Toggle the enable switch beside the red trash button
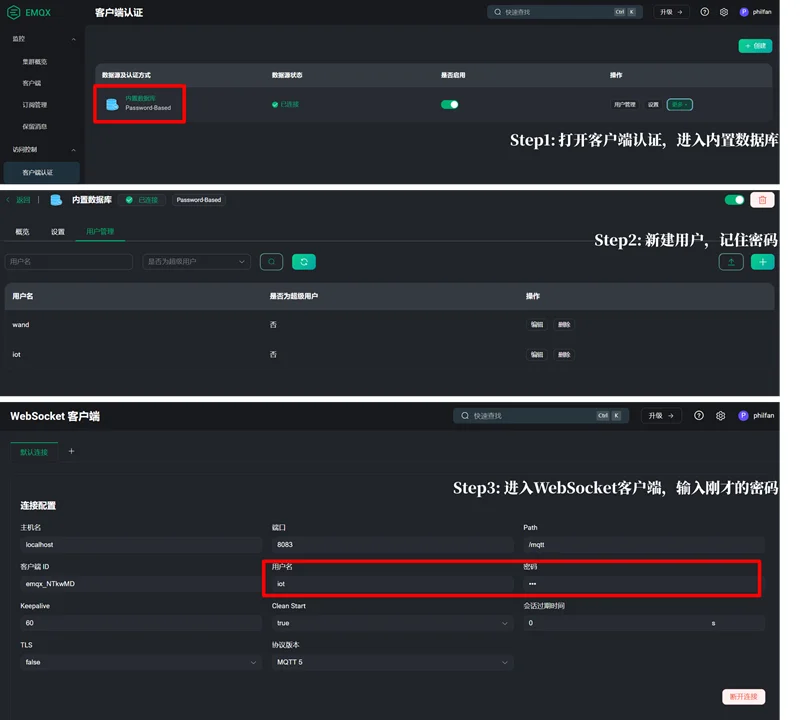Screen dimensions: 812x720 pos(735,200)
